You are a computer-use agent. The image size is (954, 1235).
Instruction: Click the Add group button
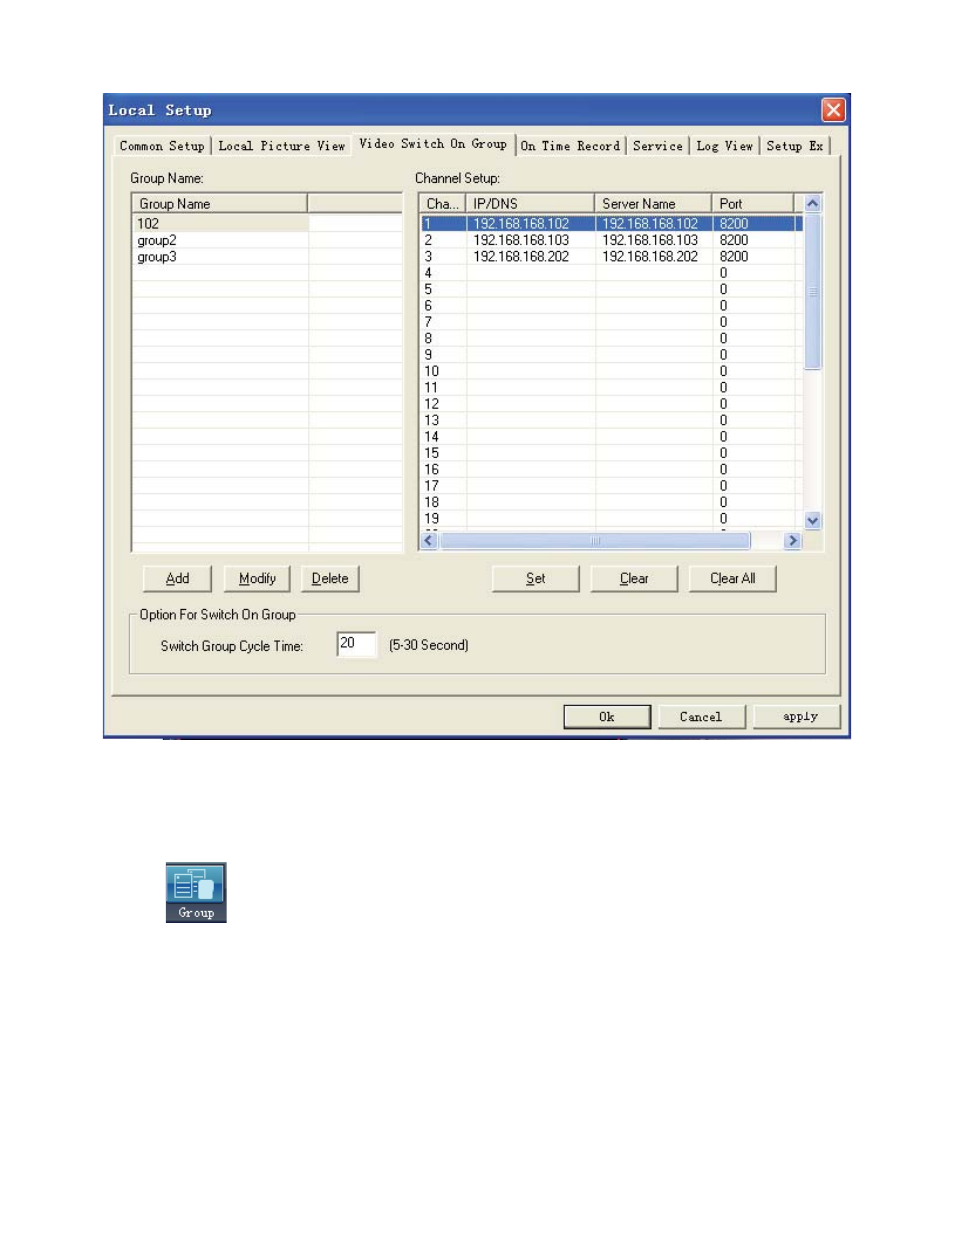[x=177, y=579]
